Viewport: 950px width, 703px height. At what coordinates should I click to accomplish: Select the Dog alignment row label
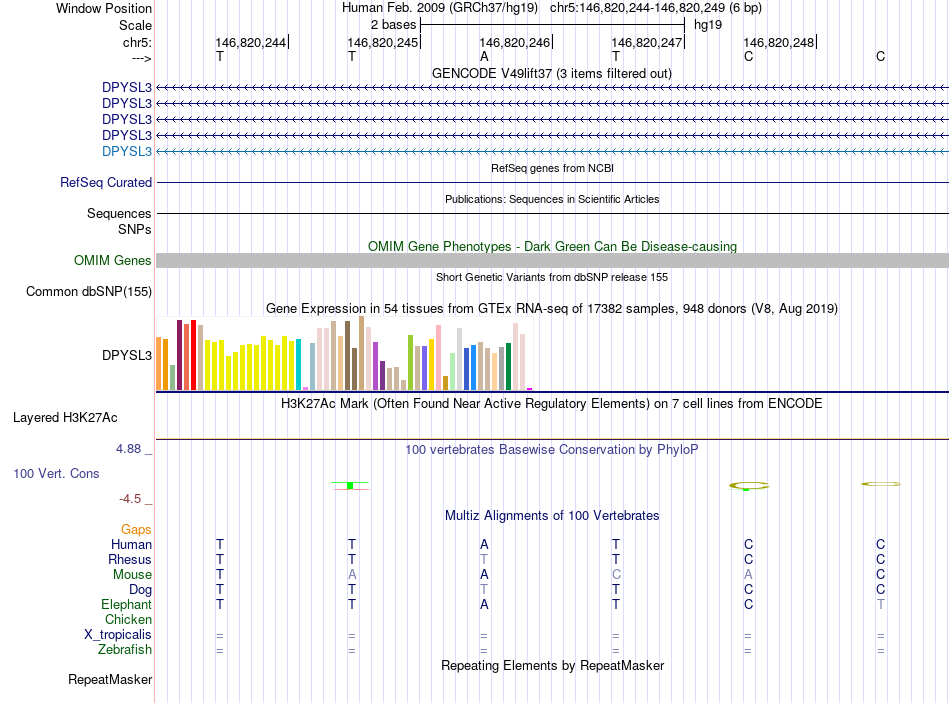point(140,590)
